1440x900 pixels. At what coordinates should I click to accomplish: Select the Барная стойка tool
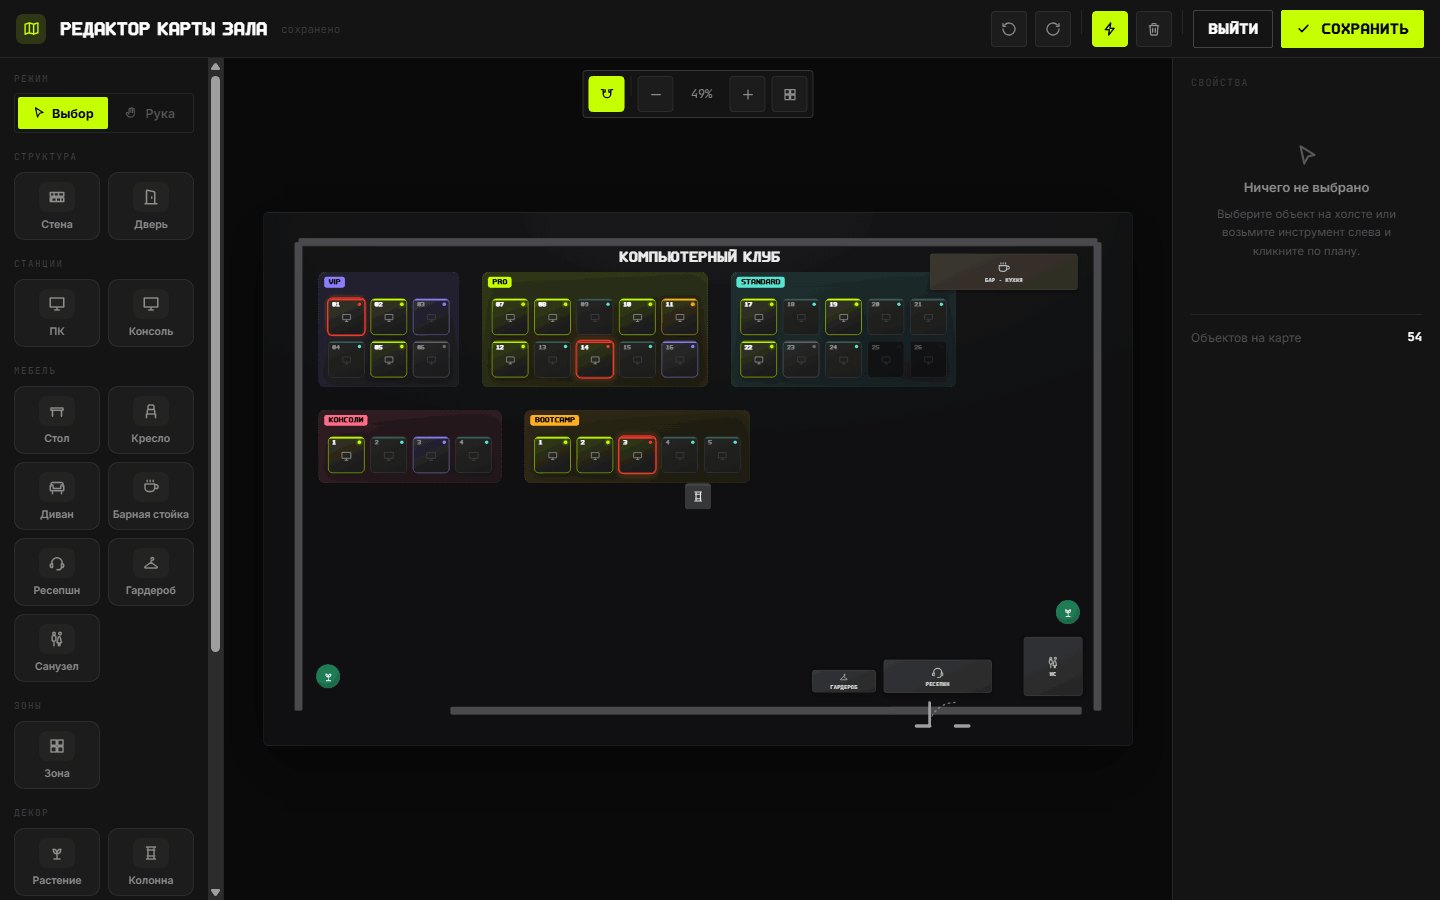pos(151,496)
